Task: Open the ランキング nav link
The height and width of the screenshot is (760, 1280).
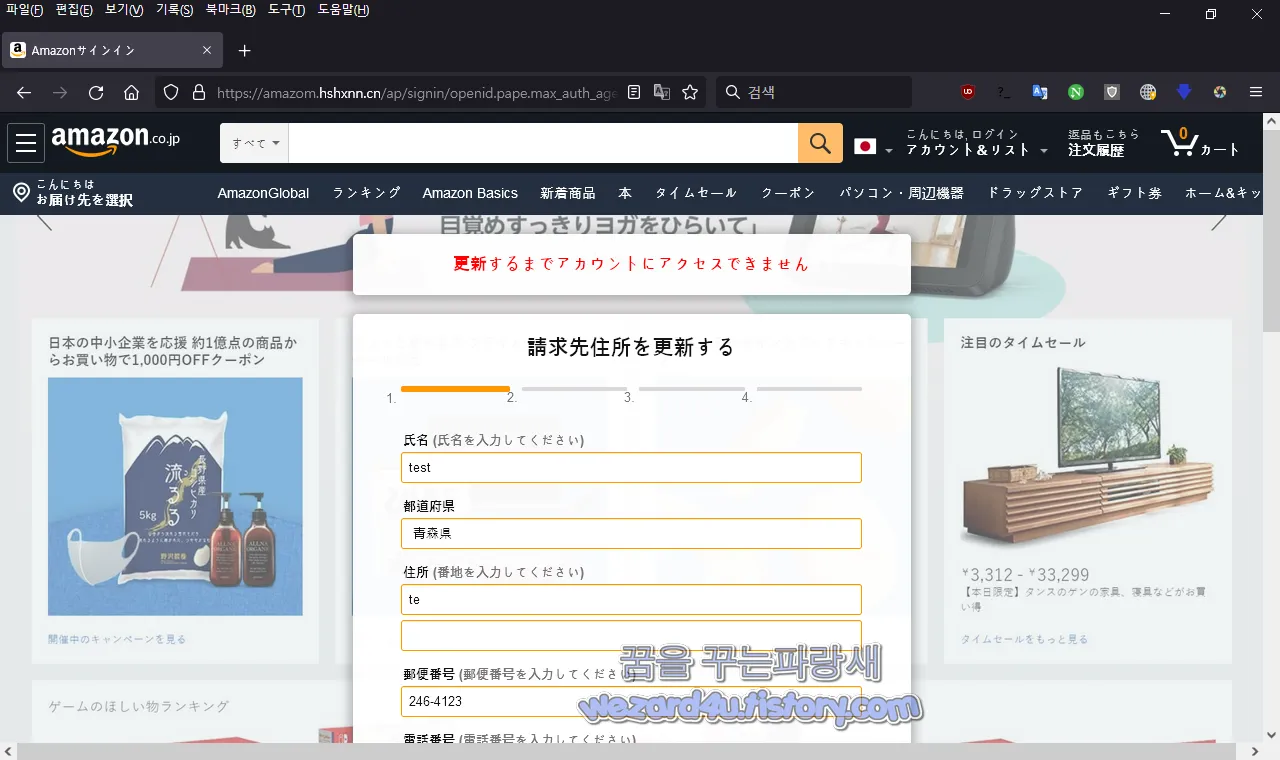Action: (x=366, y=193)
